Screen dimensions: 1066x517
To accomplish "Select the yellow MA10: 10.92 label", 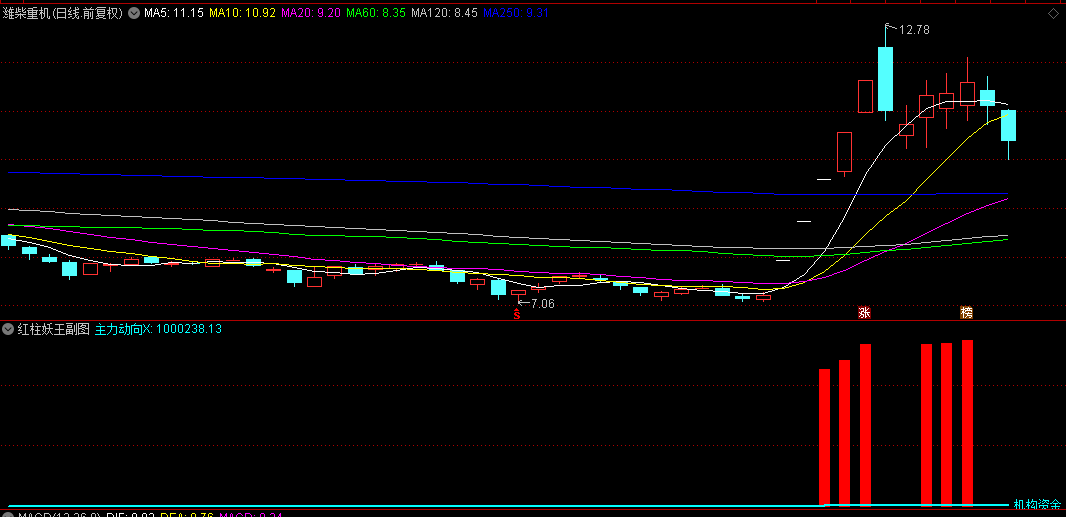I will [242, 13].
